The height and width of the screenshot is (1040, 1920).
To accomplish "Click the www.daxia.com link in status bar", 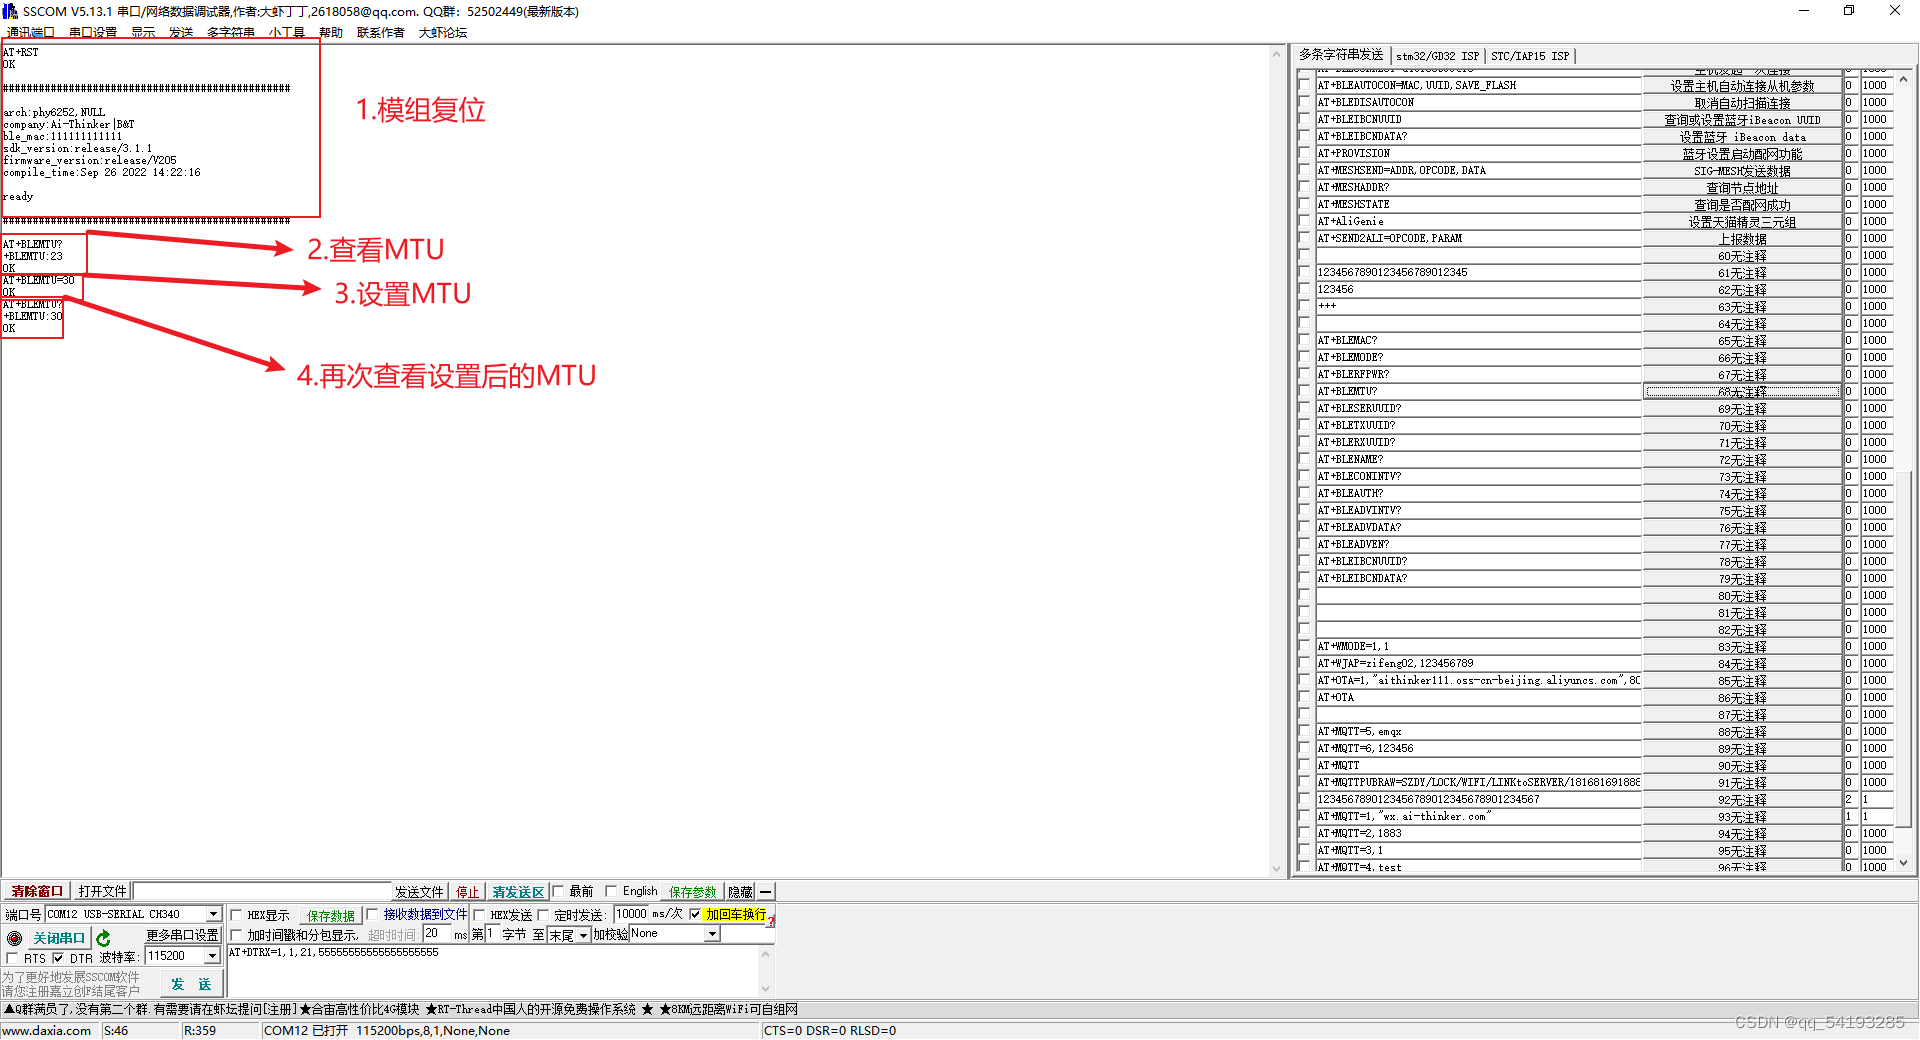I will [x=47, y=1030].
